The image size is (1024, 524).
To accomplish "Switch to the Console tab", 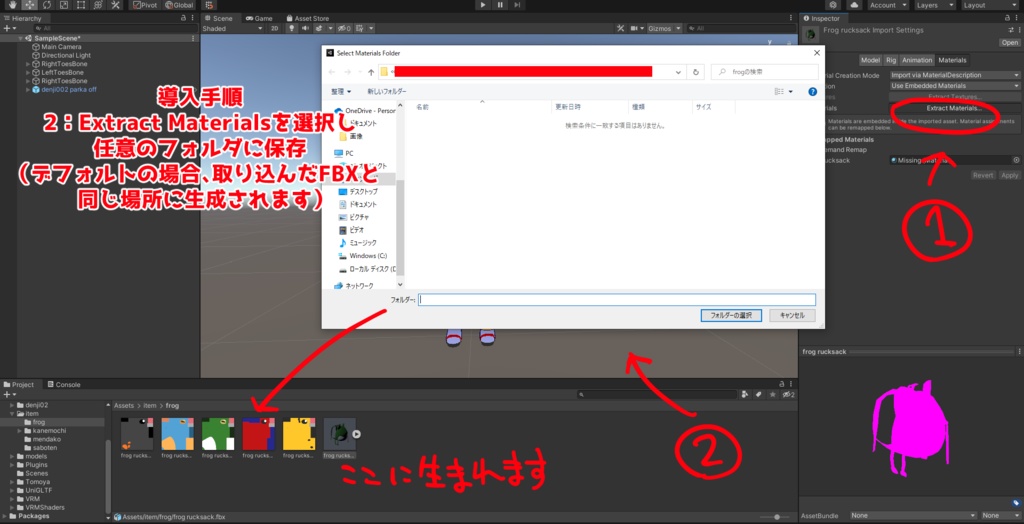I will point(66,385).
